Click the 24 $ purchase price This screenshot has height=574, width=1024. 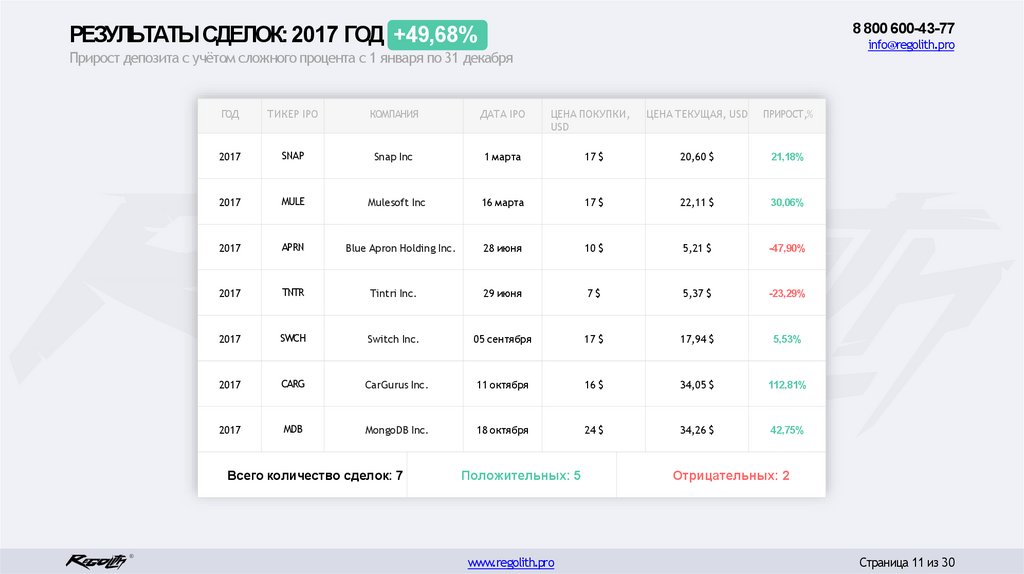click(594, 430)
